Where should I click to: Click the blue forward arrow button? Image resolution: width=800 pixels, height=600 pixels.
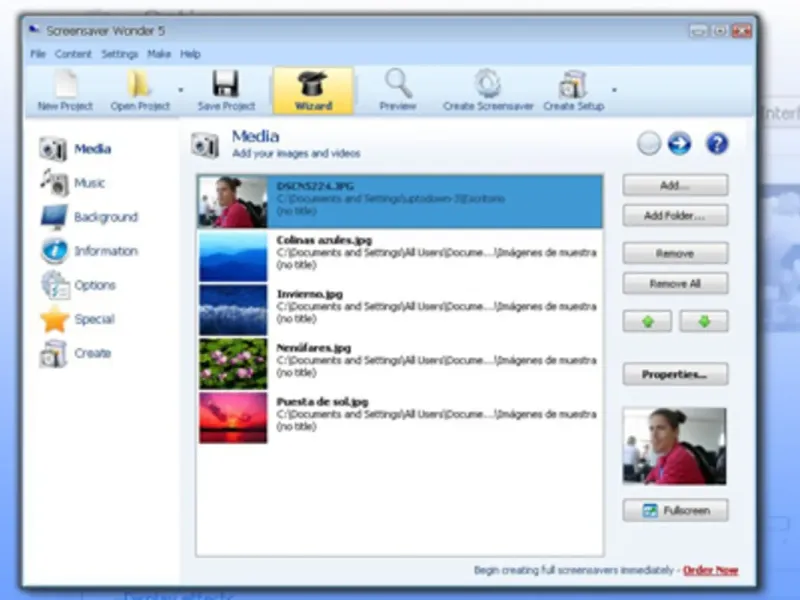point(679,143)
